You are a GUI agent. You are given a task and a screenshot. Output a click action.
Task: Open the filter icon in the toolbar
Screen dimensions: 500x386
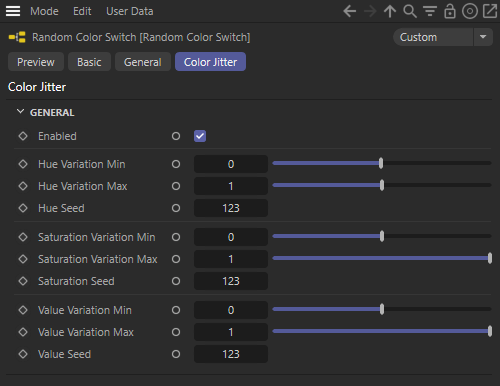[430, 11]
